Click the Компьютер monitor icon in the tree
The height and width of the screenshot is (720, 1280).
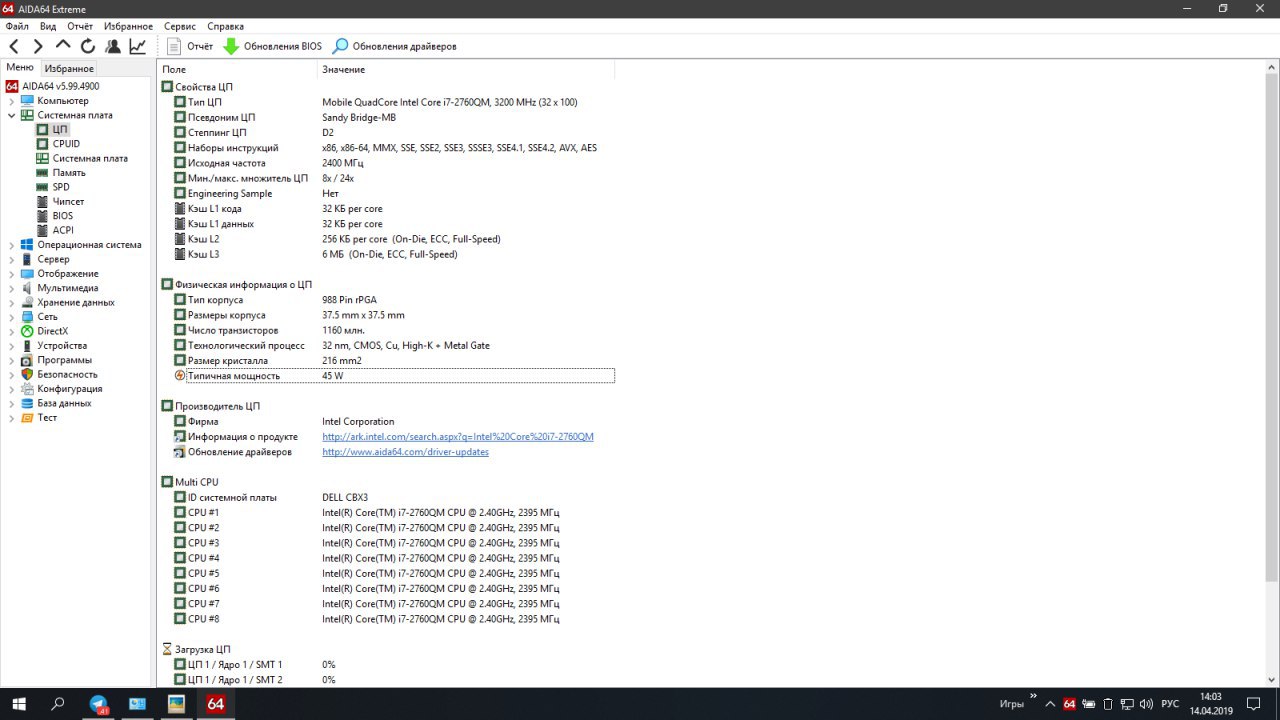point(27,101)
